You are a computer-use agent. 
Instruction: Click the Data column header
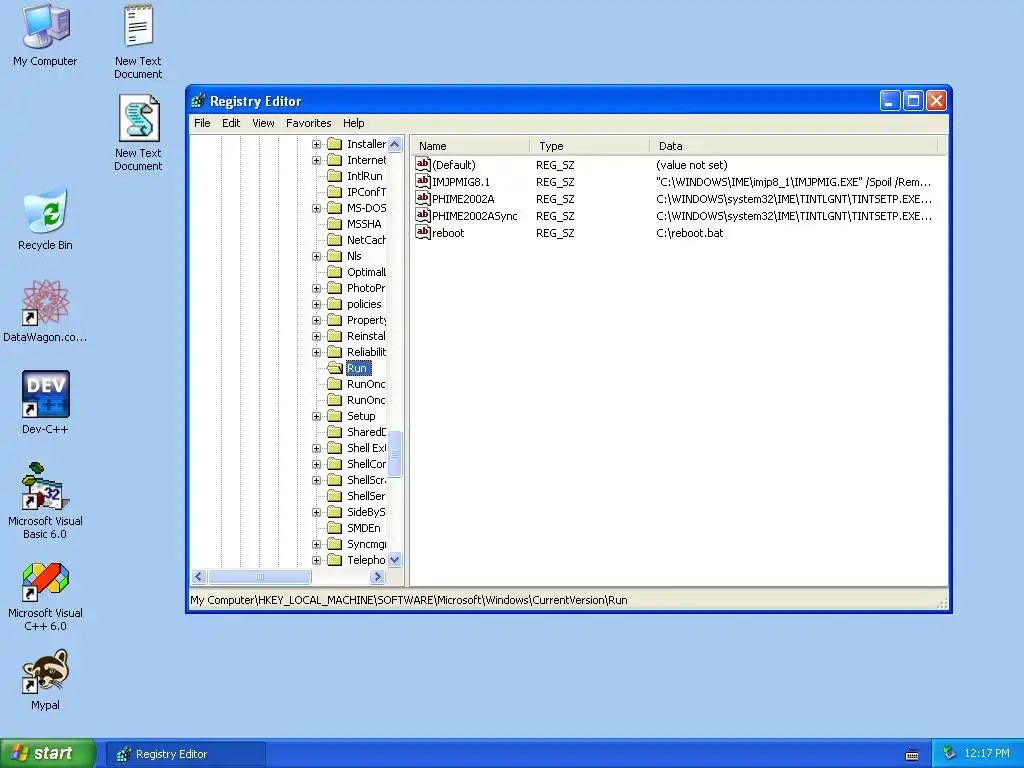[793, 146]
